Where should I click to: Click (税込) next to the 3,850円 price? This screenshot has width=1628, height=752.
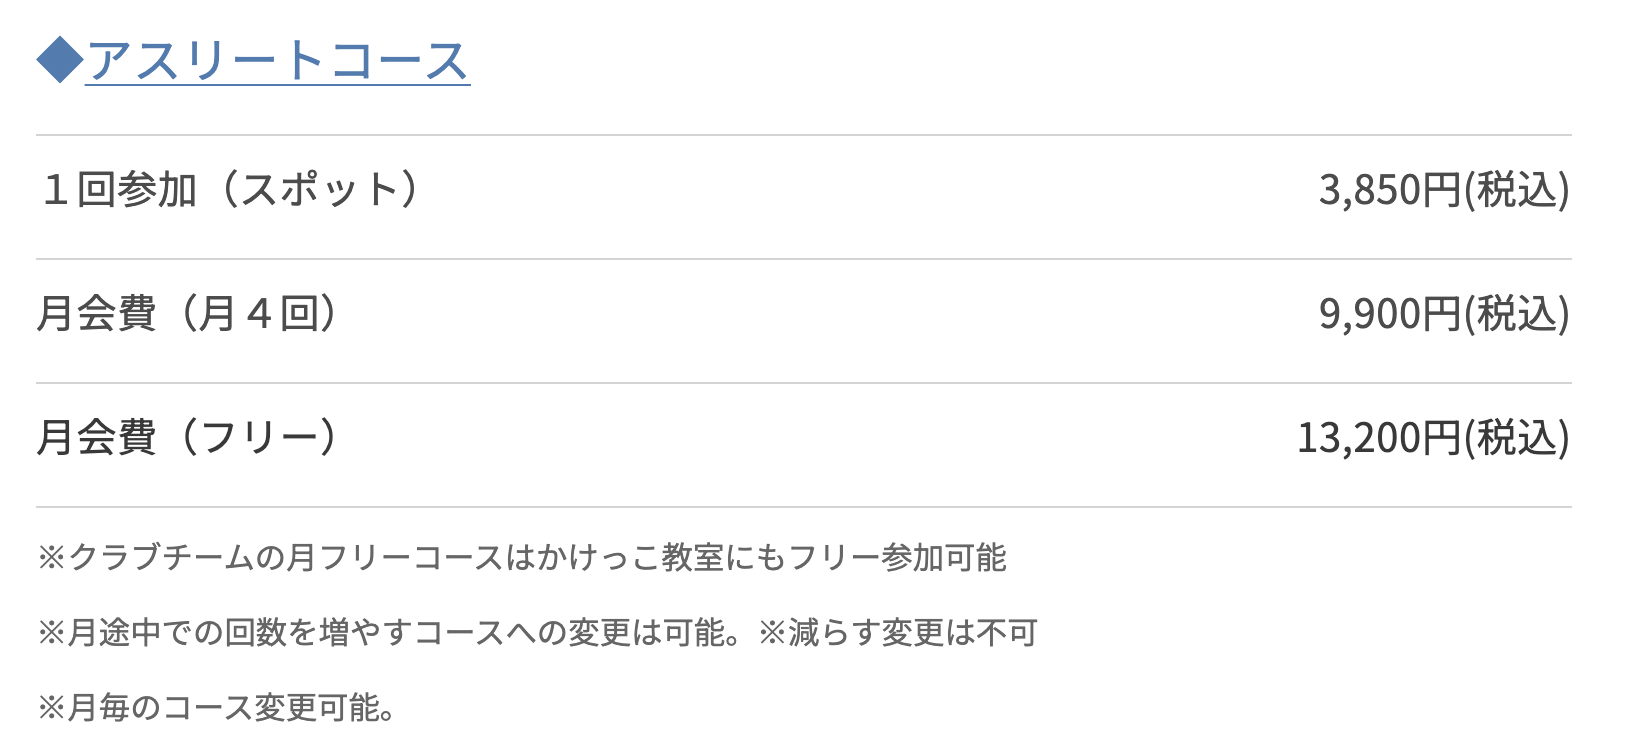(x=1517, y=190)
